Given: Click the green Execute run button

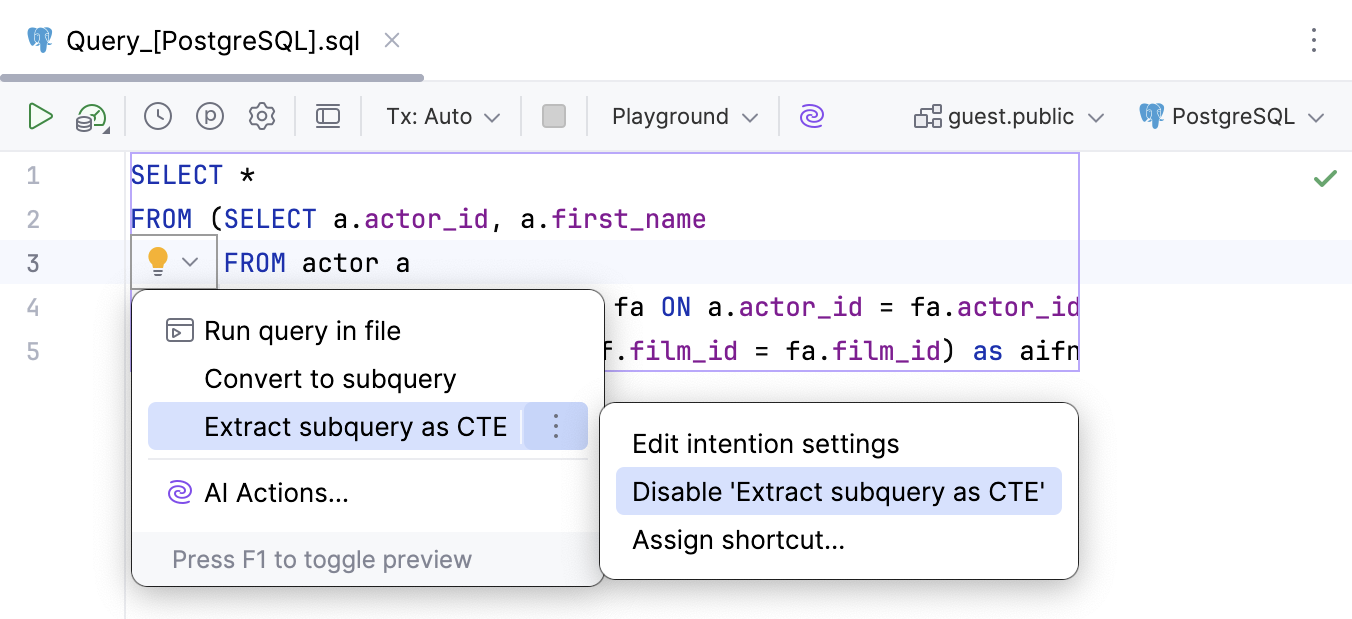Looking at the screenshot, I should point(40,117).
